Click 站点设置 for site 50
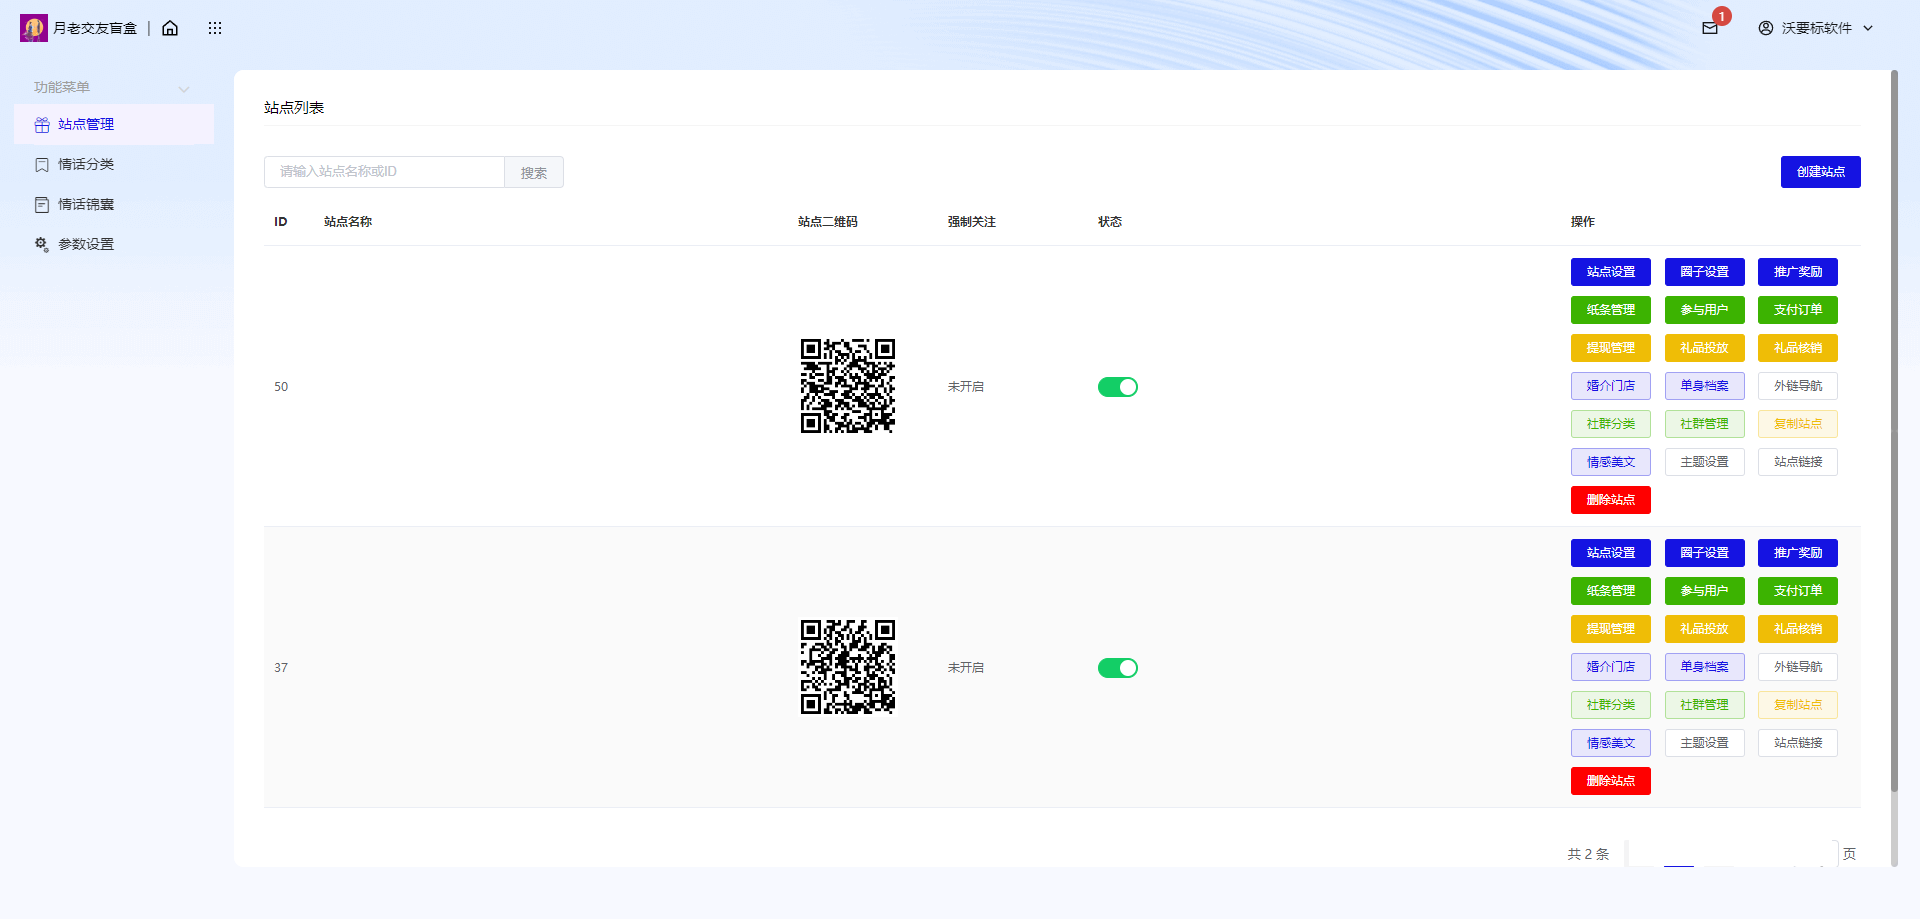 (1611, 272)
